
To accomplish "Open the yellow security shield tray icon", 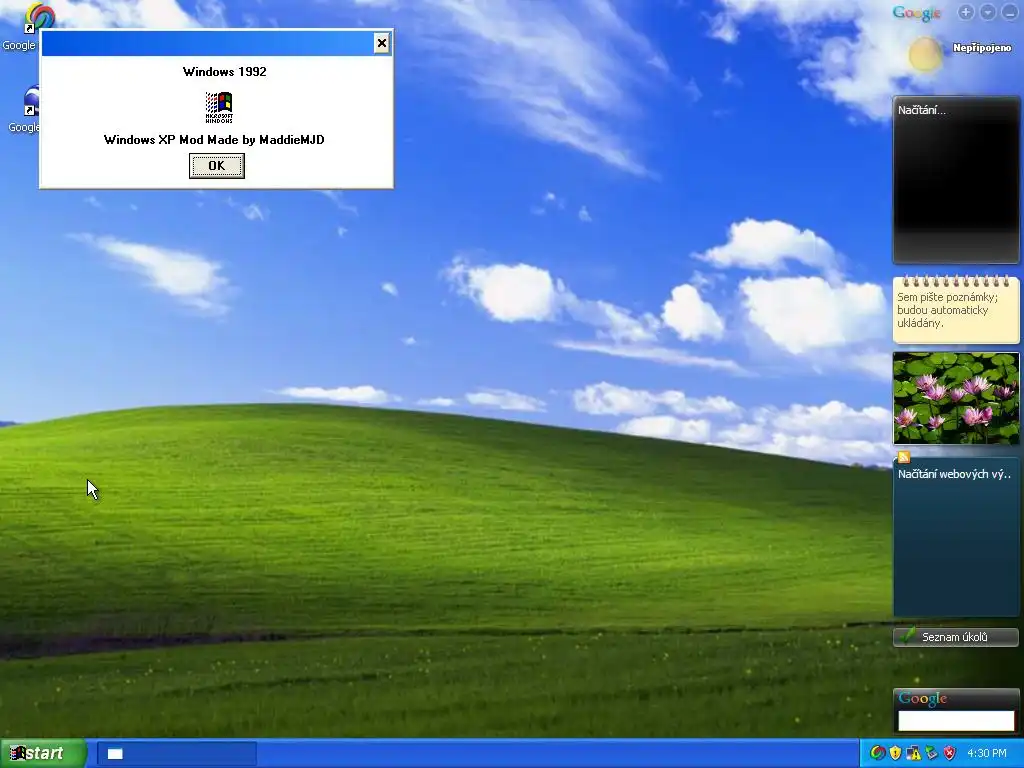I will pos(895,753).
